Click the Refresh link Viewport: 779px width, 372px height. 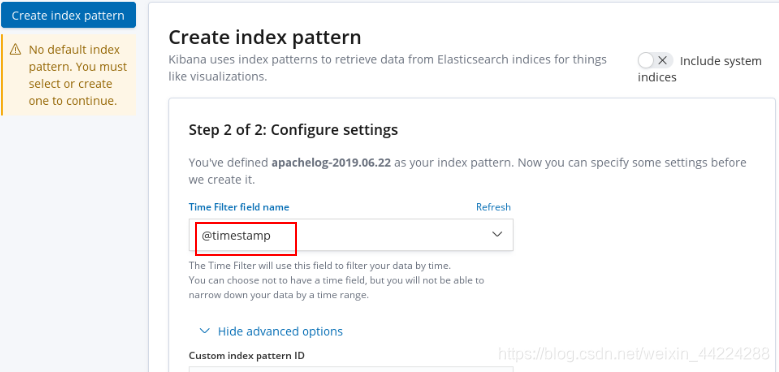[493, 207]
